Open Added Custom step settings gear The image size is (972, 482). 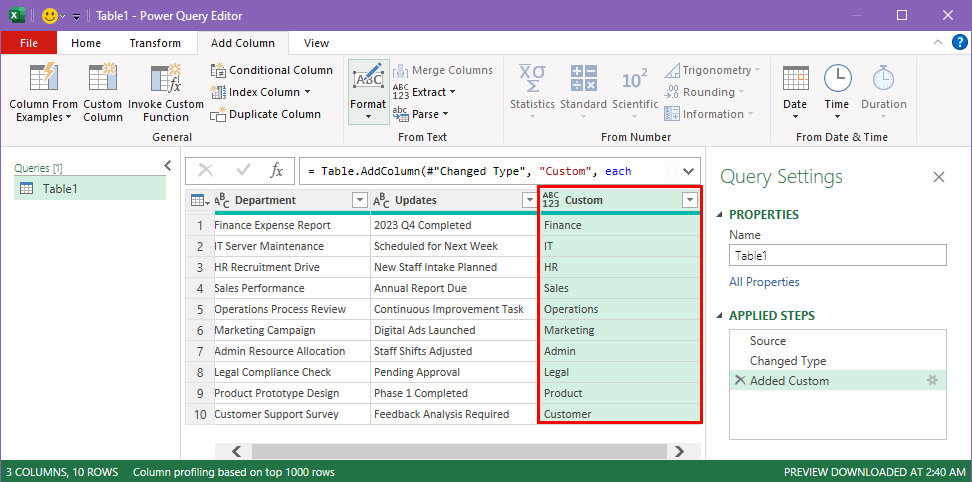932,380
